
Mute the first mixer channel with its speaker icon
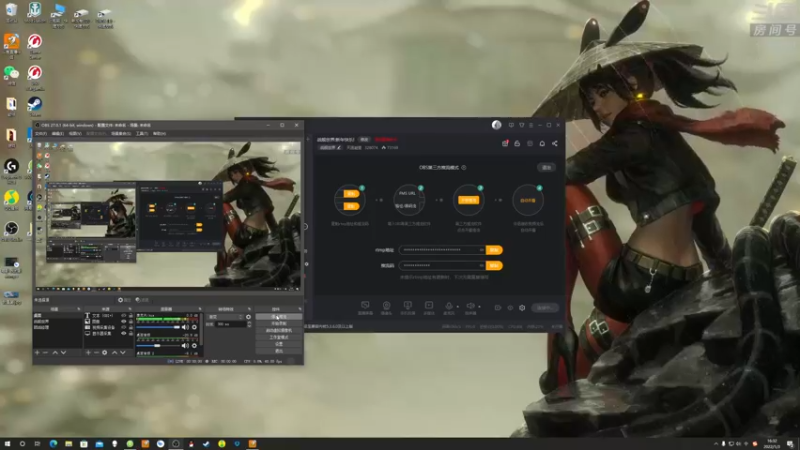(x=185, y=327)
